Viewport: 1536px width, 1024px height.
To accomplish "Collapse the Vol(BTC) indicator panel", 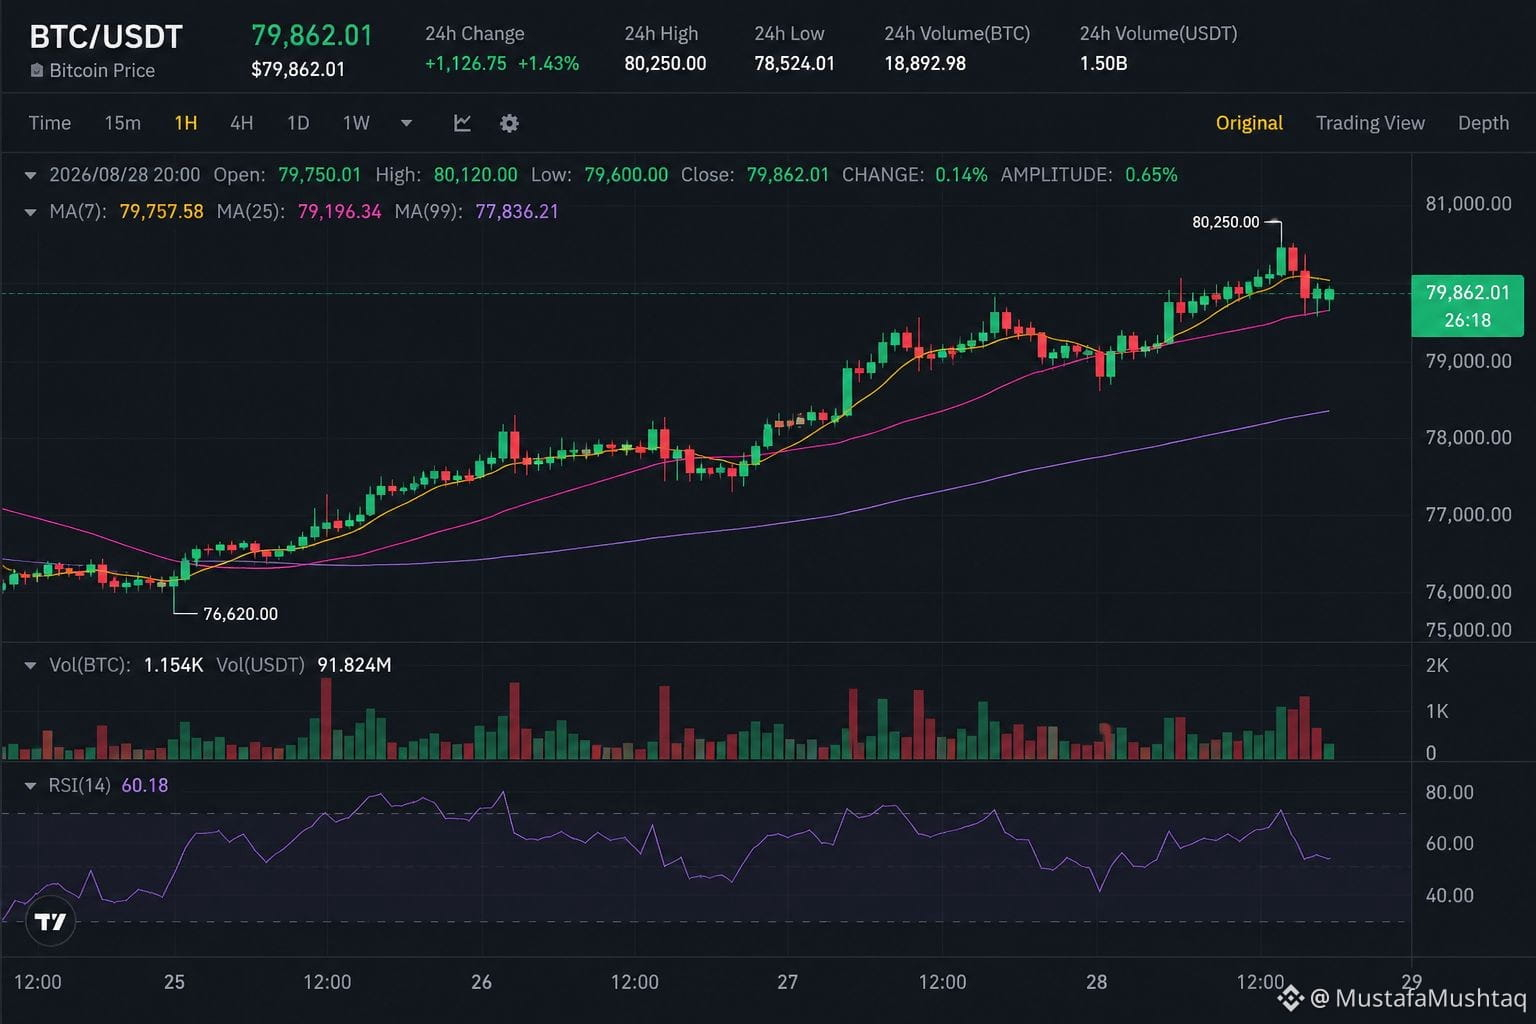I will pos(30,665).
